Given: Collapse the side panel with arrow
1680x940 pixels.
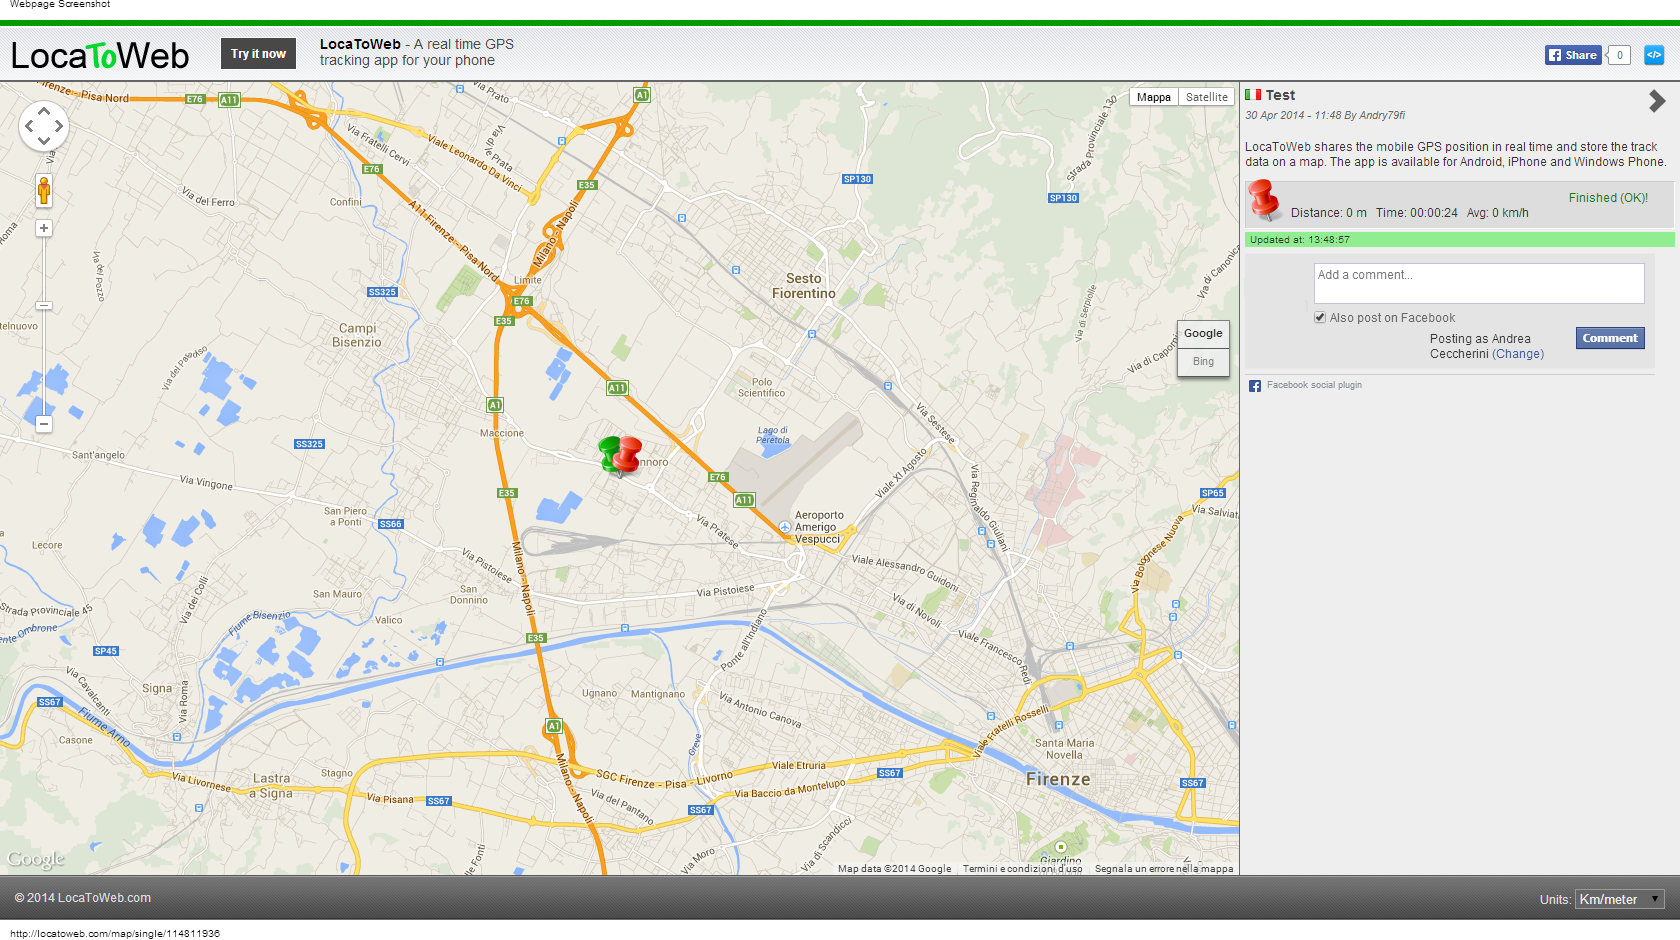Looking at the screenshot, I should 1657,101.
